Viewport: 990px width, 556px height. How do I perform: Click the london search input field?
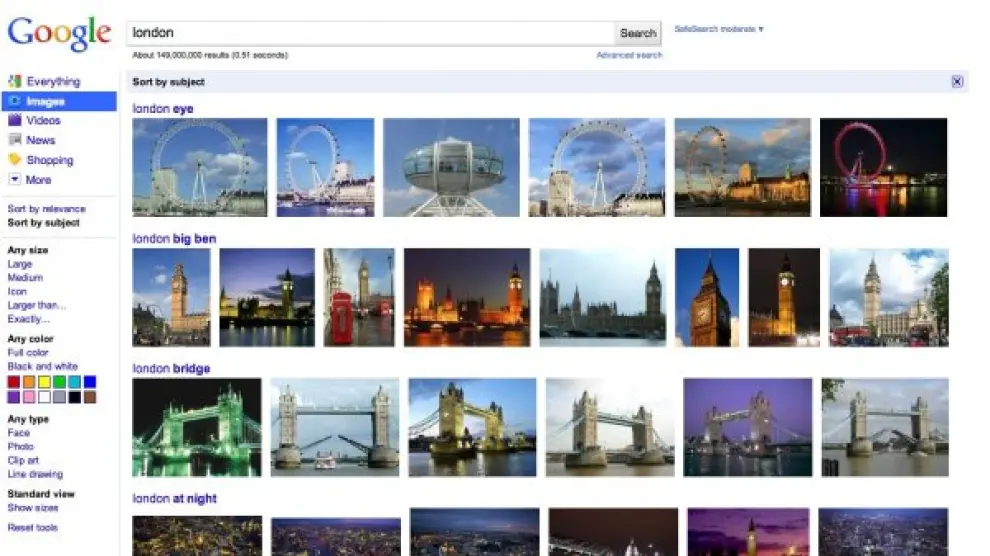click(370, 33)
